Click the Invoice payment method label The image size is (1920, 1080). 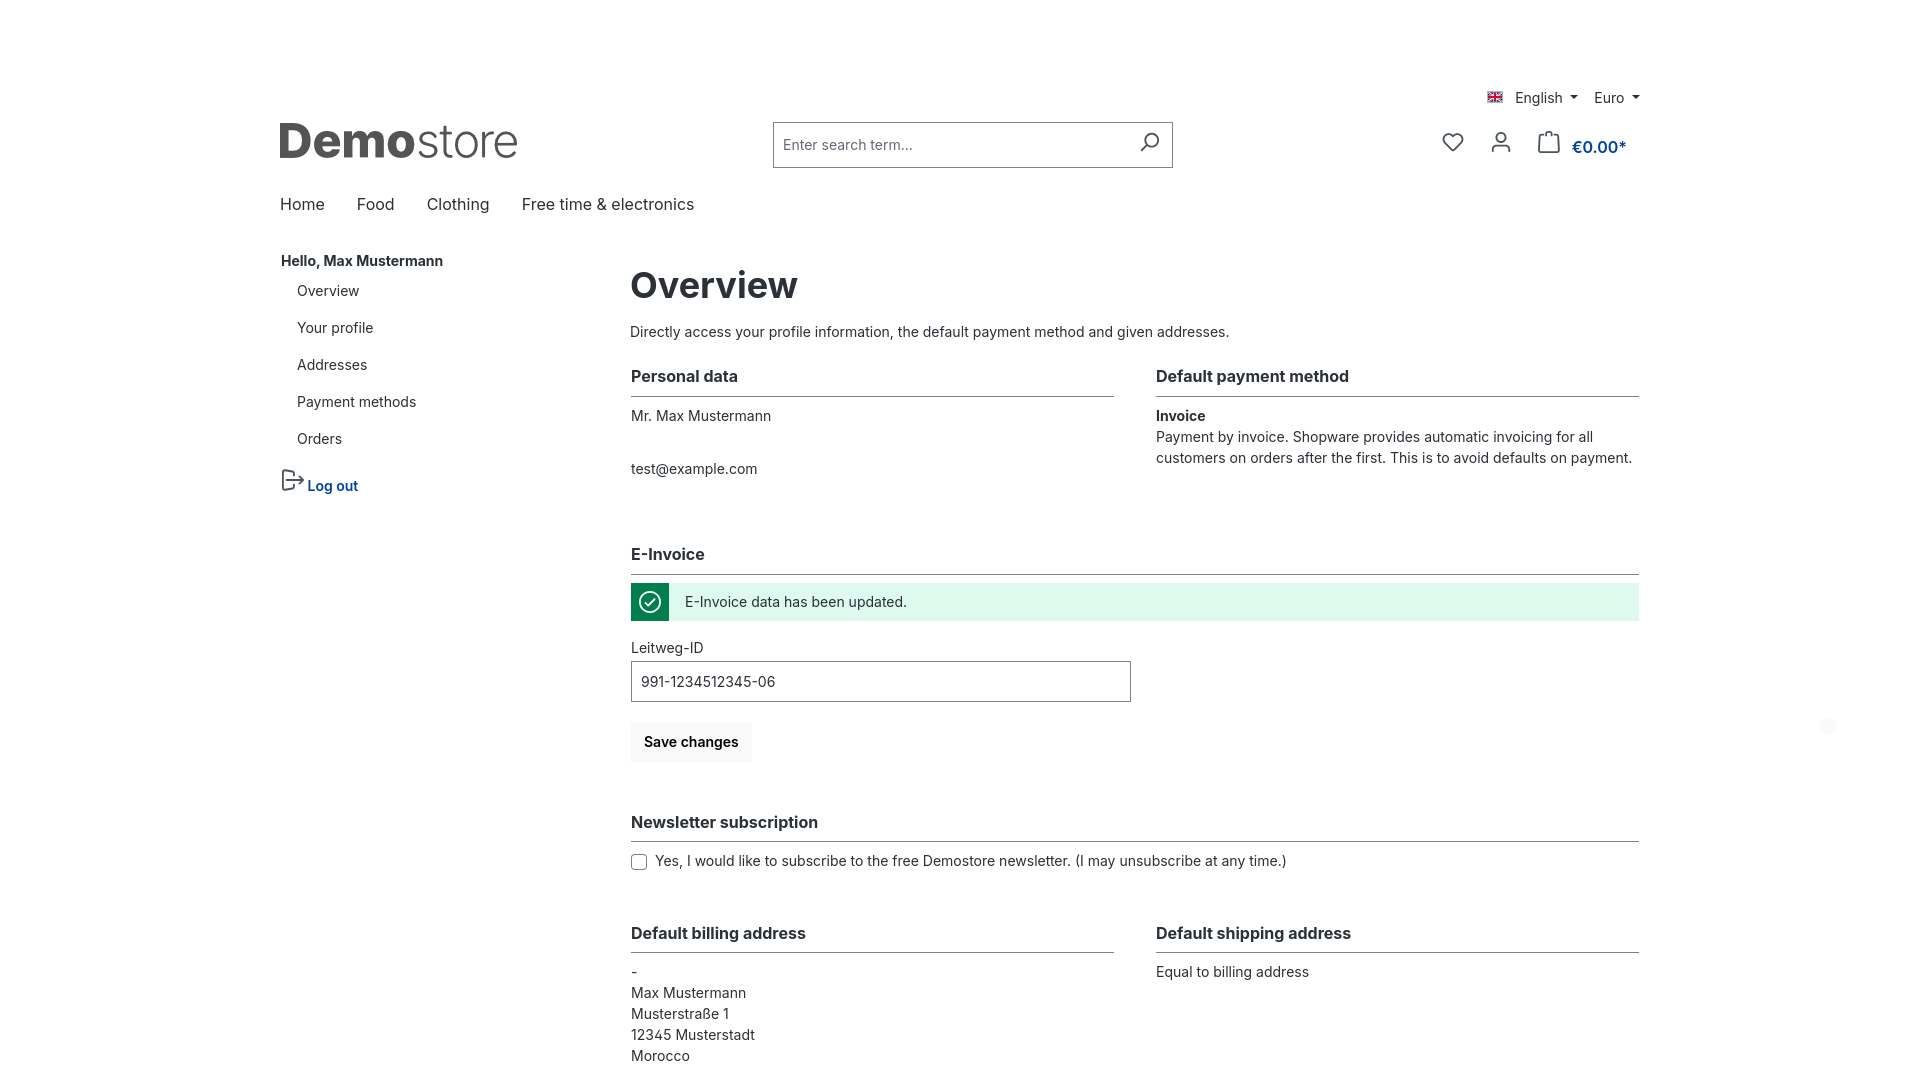[1181, 416]
